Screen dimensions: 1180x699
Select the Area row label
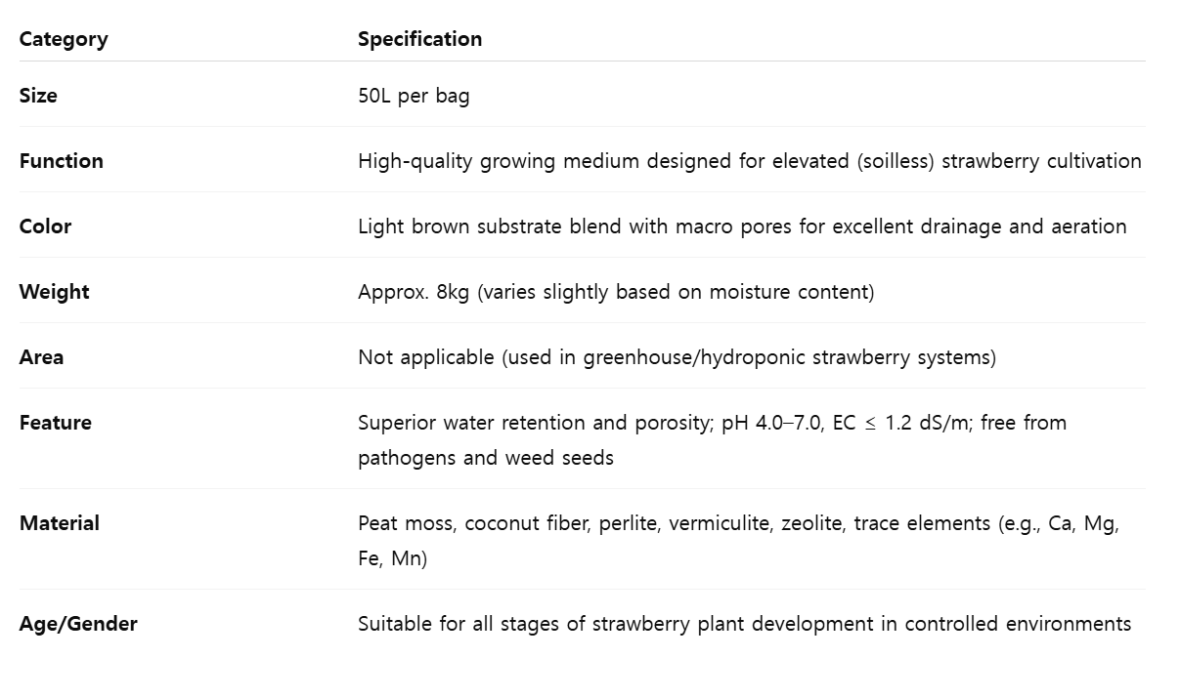pos(42,357)
